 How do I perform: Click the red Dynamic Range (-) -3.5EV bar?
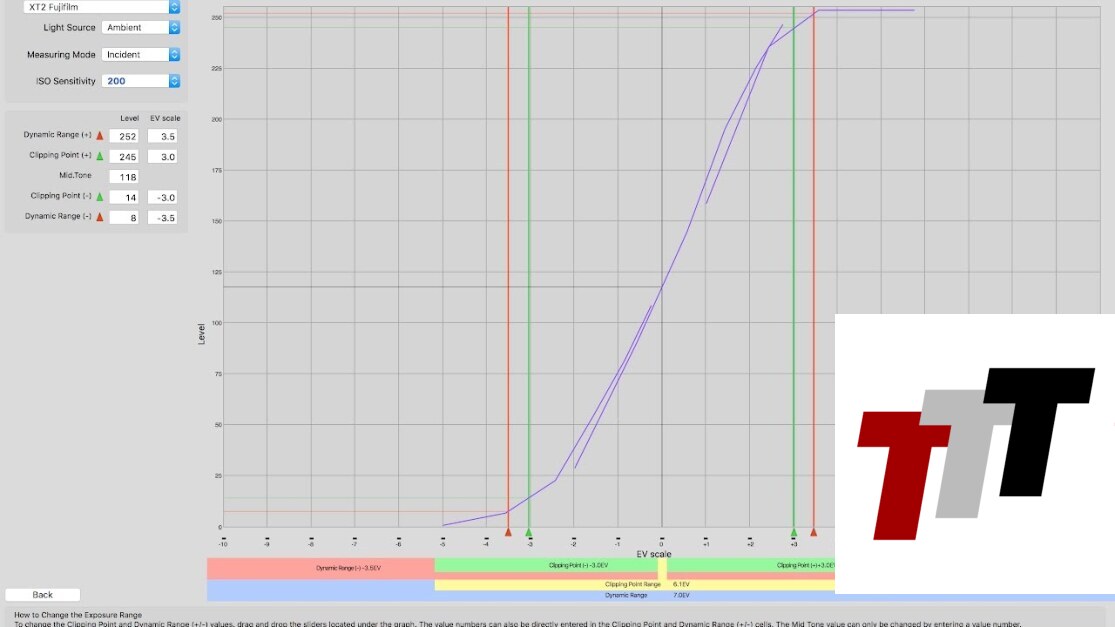coord(320,568)
